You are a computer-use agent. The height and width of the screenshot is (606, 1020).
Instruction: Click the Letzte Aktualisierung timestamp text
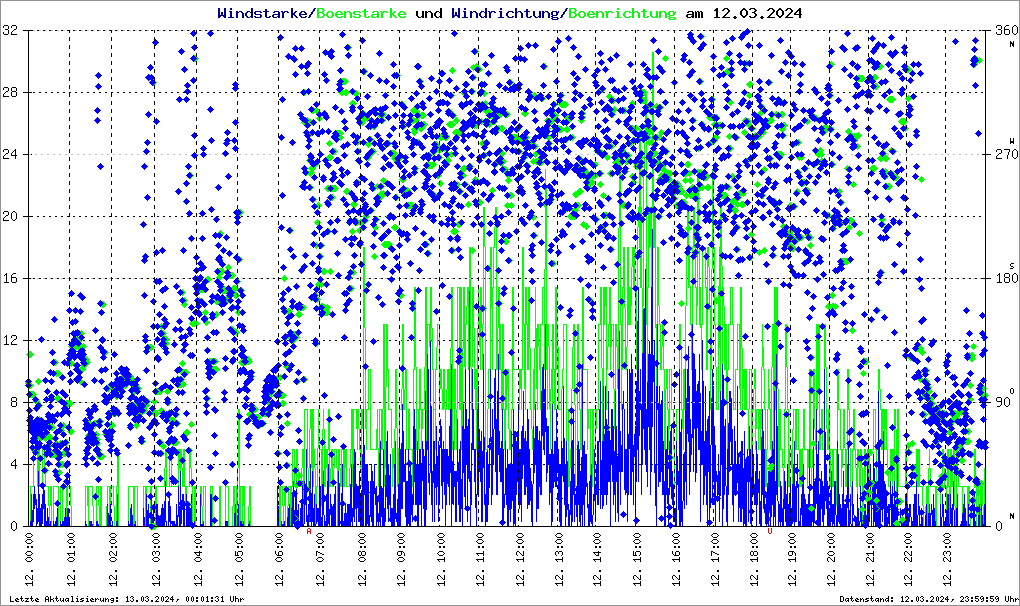(x=127, y=599)
